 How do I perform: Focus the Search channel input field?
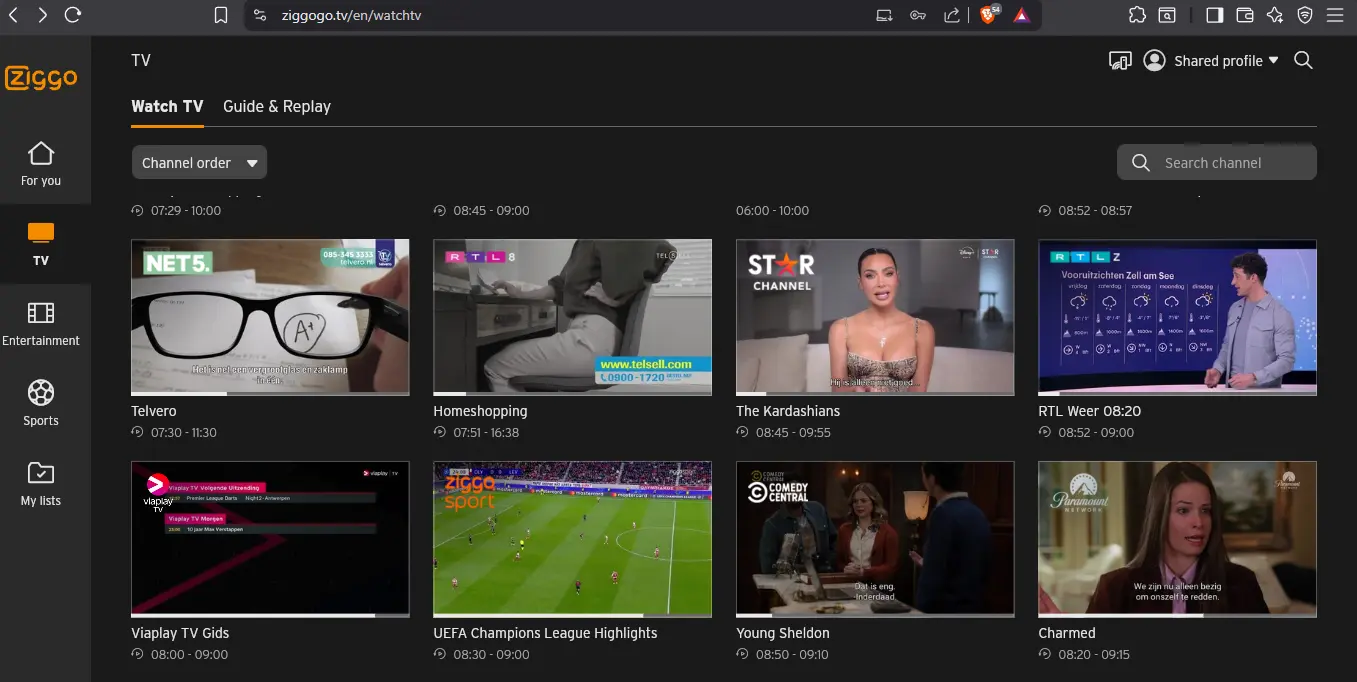pos(1217,163)
